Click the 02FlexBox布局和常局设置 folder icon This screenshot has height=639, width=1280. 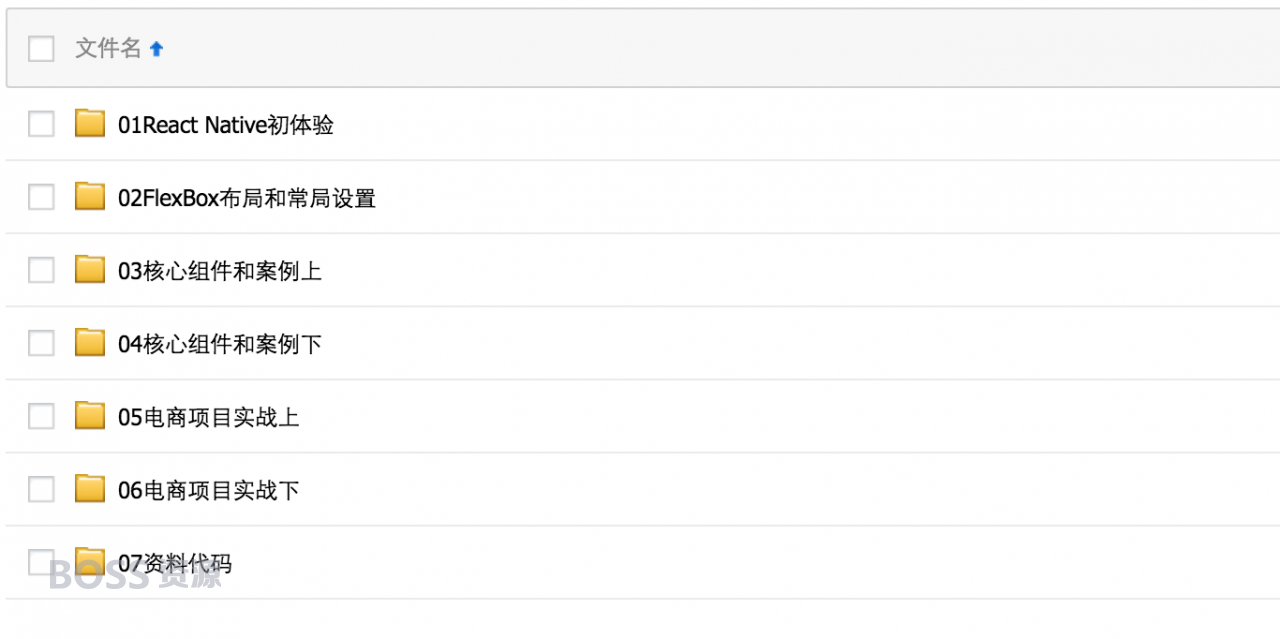90,197
